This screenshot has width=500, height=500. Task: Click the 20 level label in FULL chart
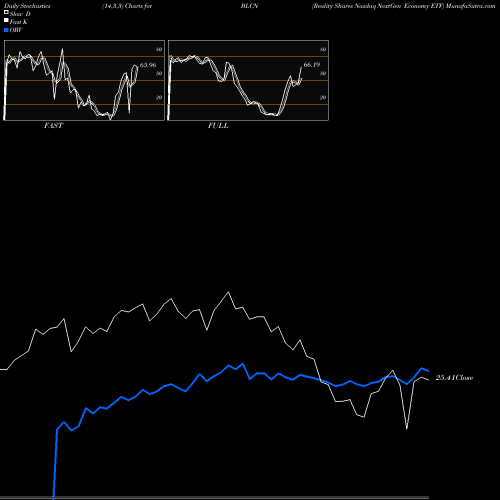pyautogui.click(x=323, y=97)
